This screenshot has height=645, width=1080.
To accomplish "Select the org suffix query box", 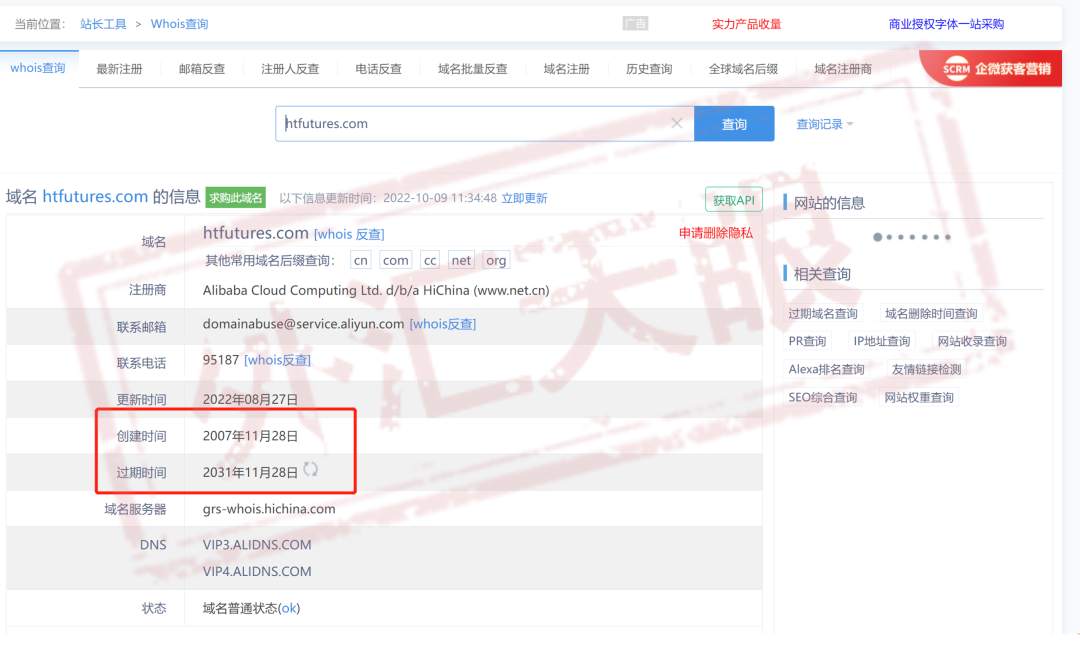I will tap(496, 260).
